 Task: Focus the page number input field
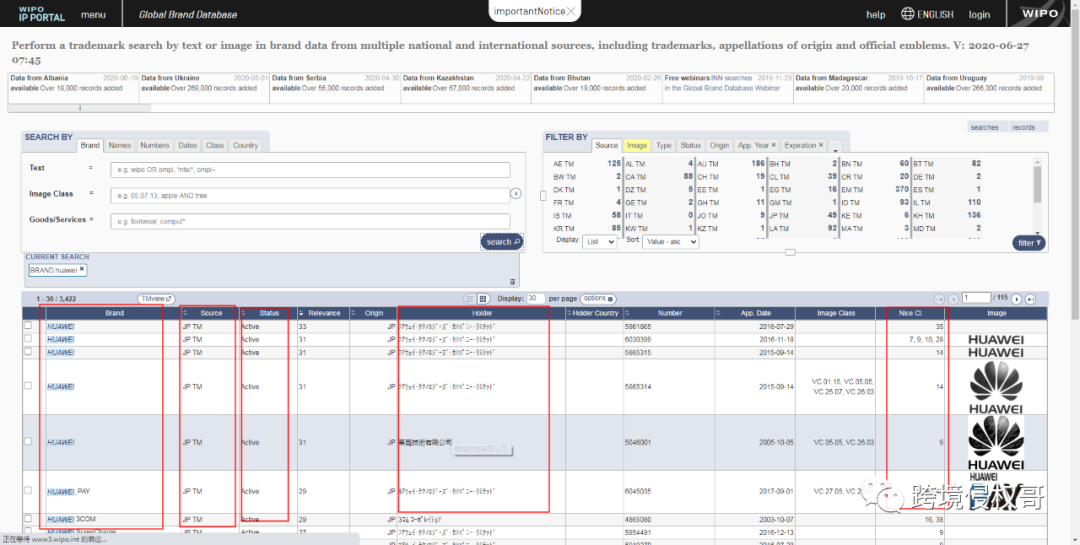[976, 298]
